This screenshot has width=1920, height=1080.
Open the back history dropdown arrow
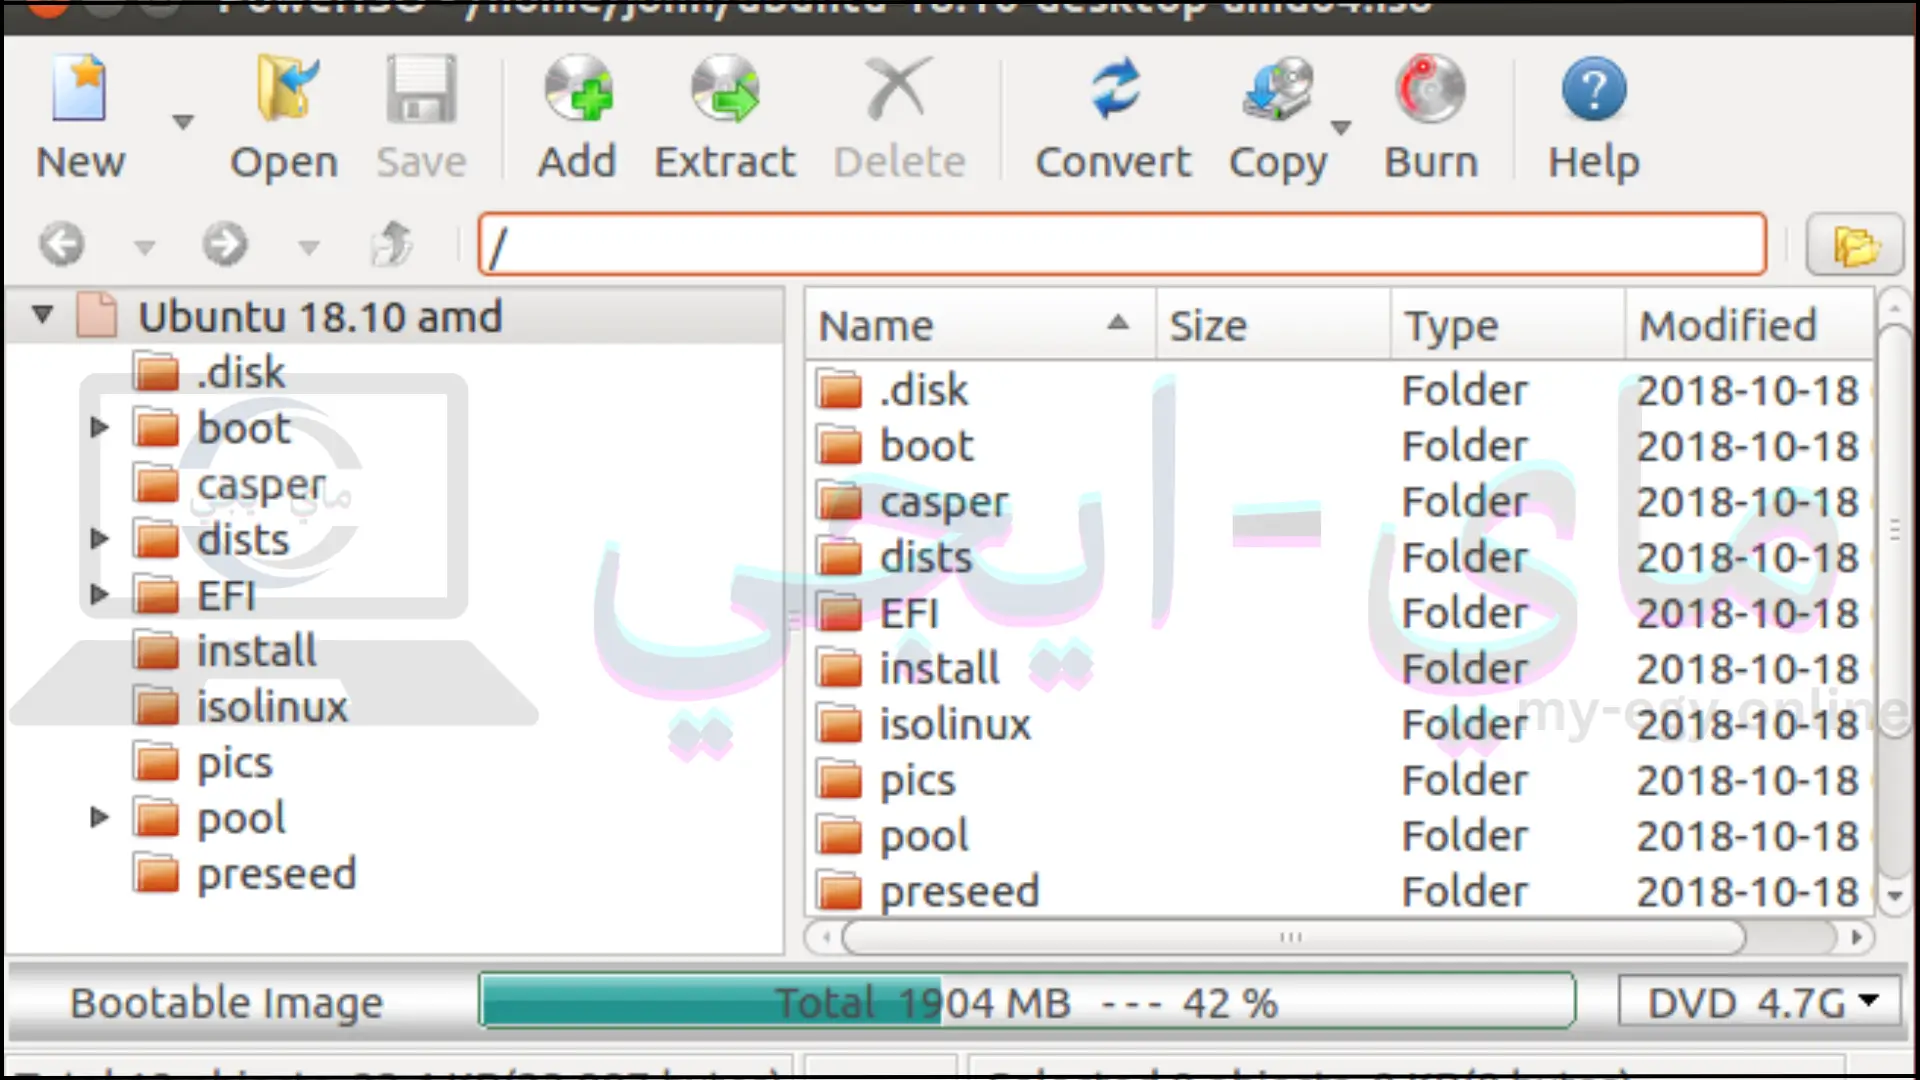145,247
